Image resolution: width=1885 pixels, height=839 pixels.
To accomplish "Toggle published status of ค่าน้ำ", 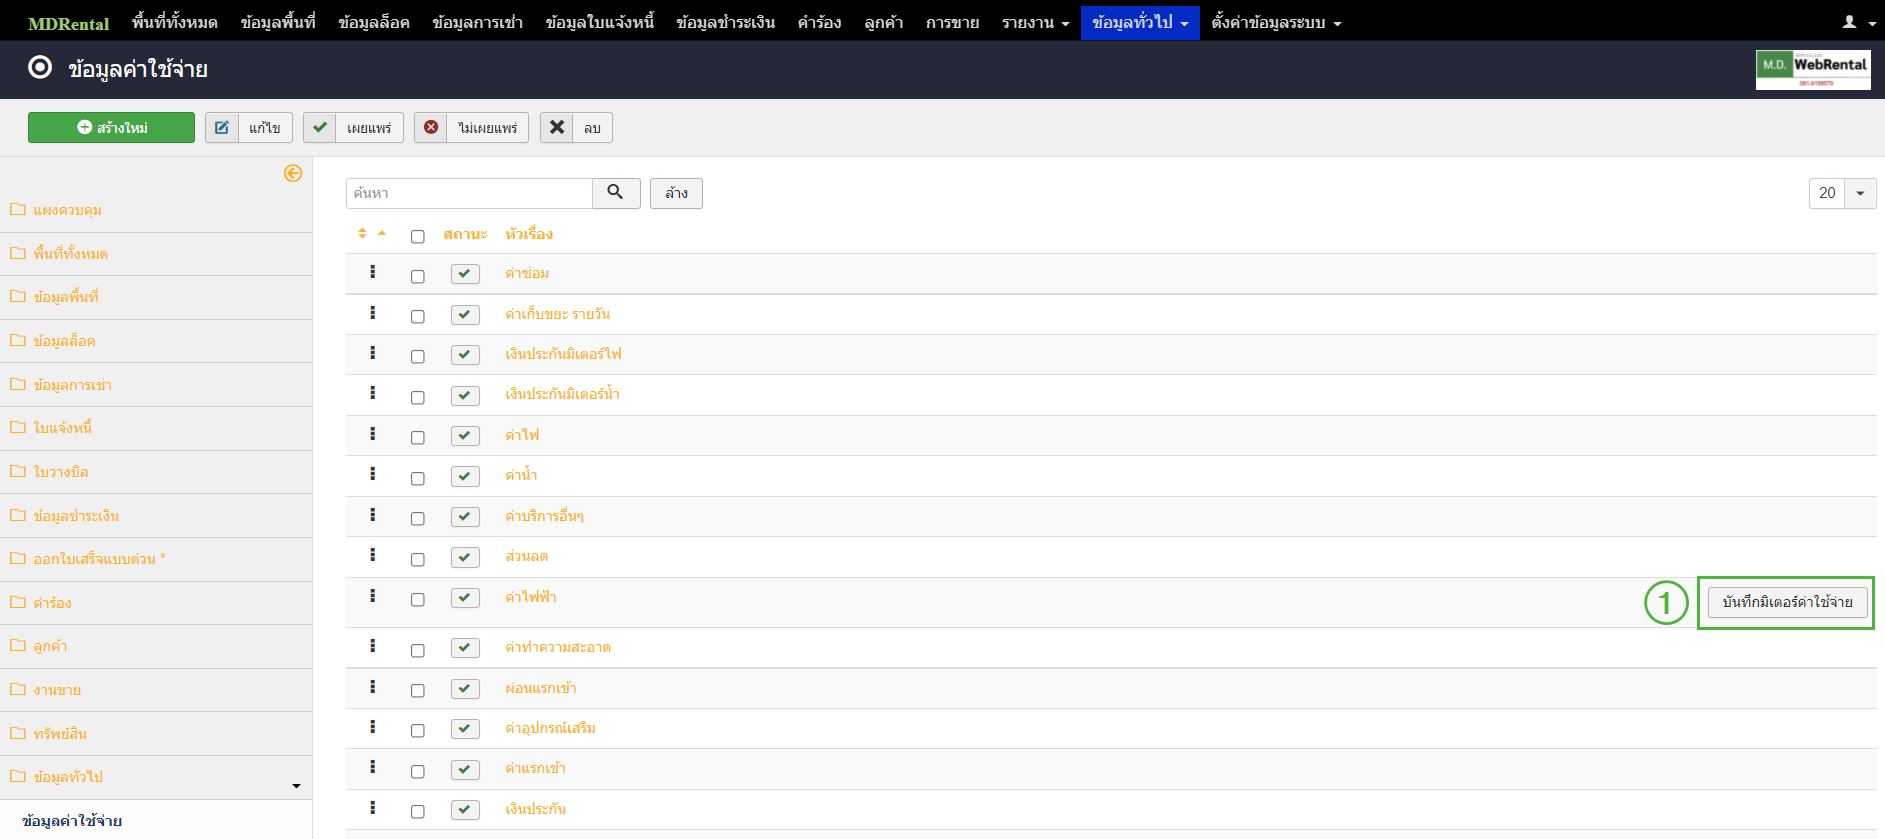I will click(x=465, y=476).
